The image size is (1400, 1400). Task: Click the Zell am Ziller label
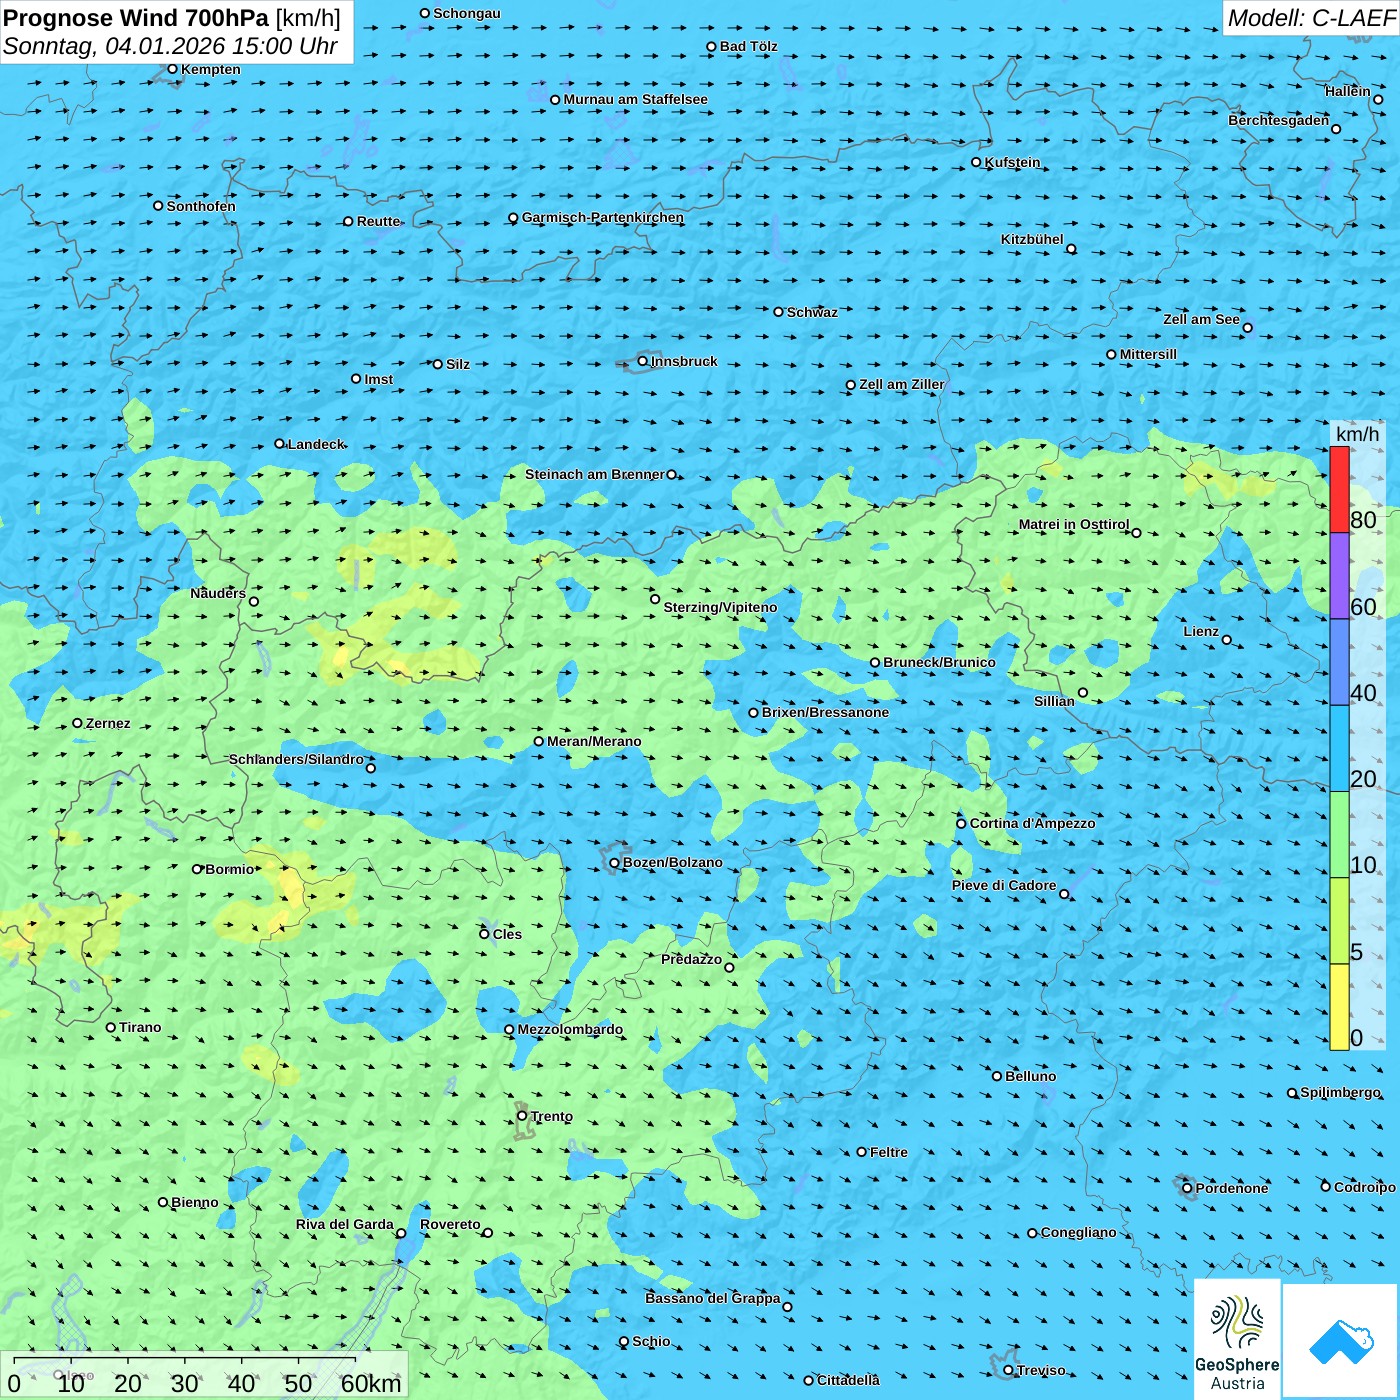pyautogui.click(x=901, y=384)
